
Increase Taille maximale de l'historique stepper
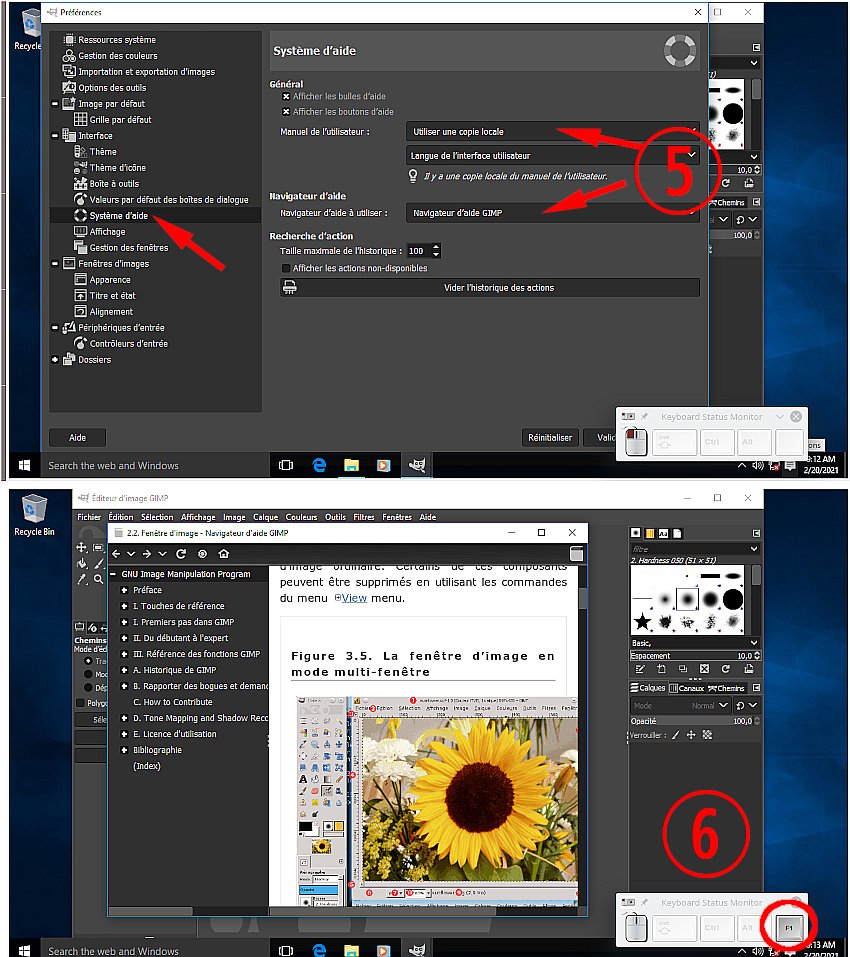click(x=436, y=247)
